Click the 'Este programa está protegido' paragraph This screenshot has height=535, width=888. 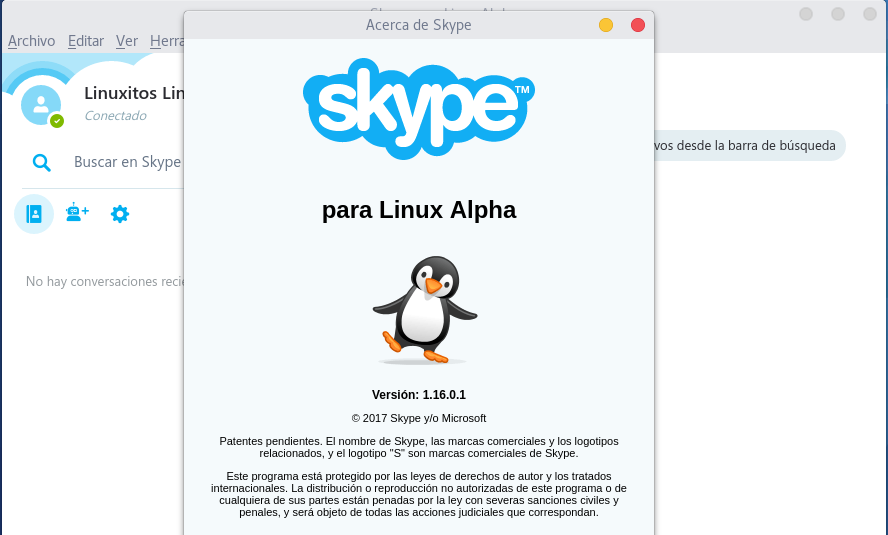coord(419,494)
